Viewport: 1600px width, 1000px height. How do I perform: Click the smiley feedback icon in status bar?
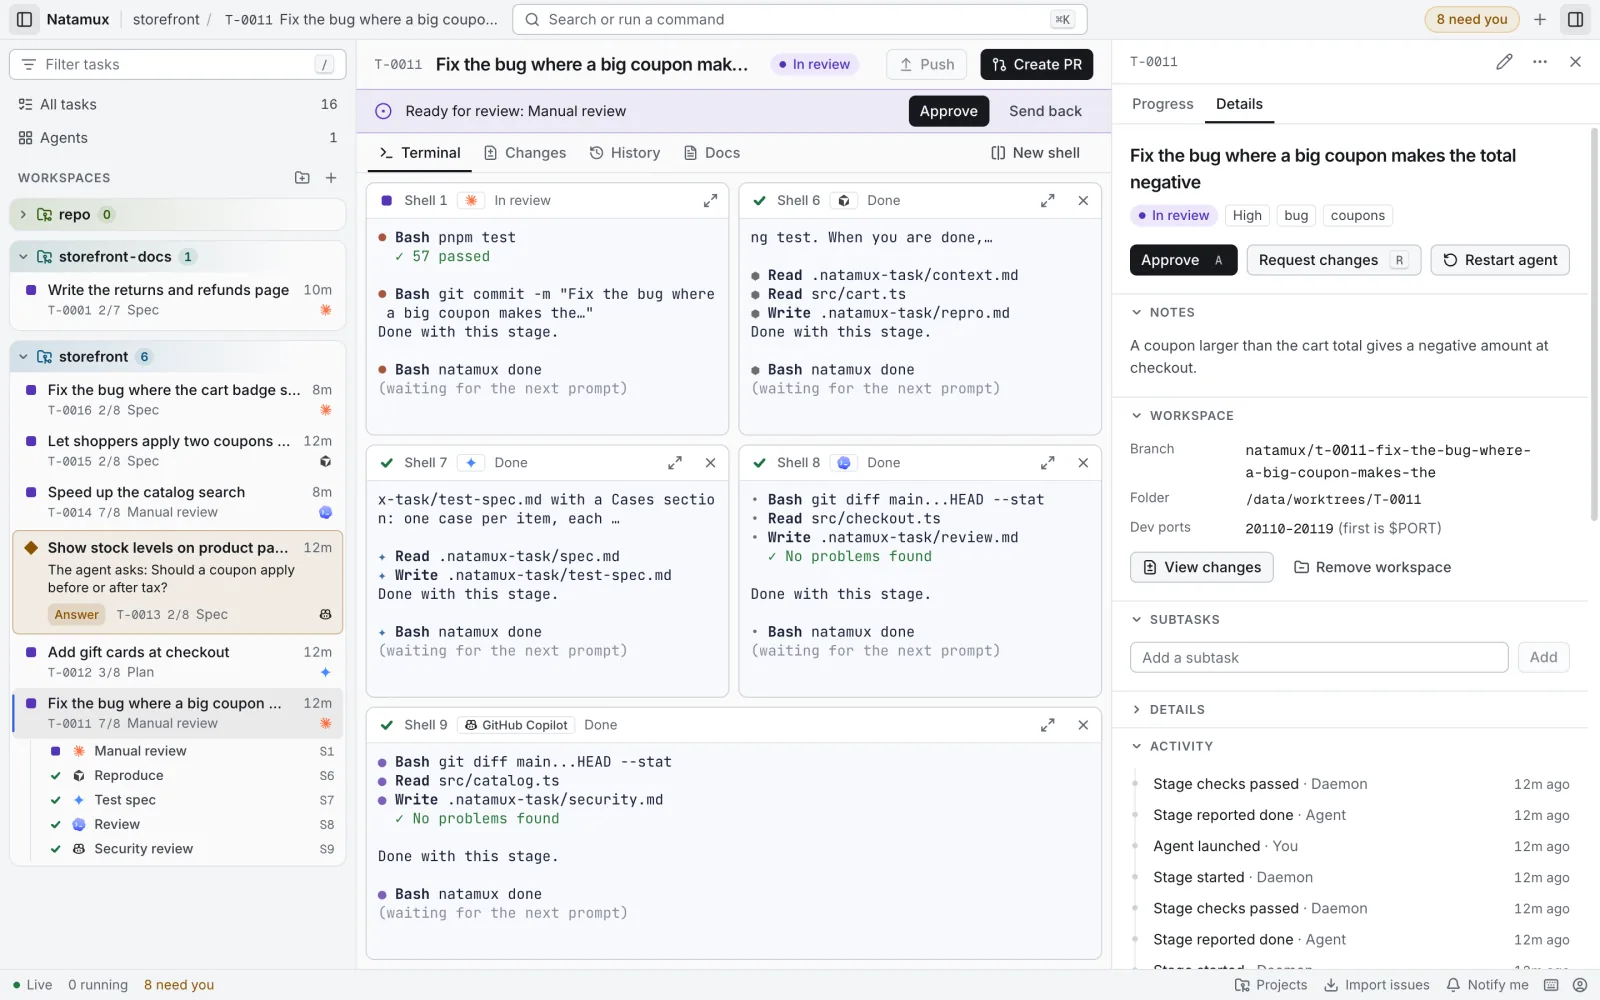1579,985
